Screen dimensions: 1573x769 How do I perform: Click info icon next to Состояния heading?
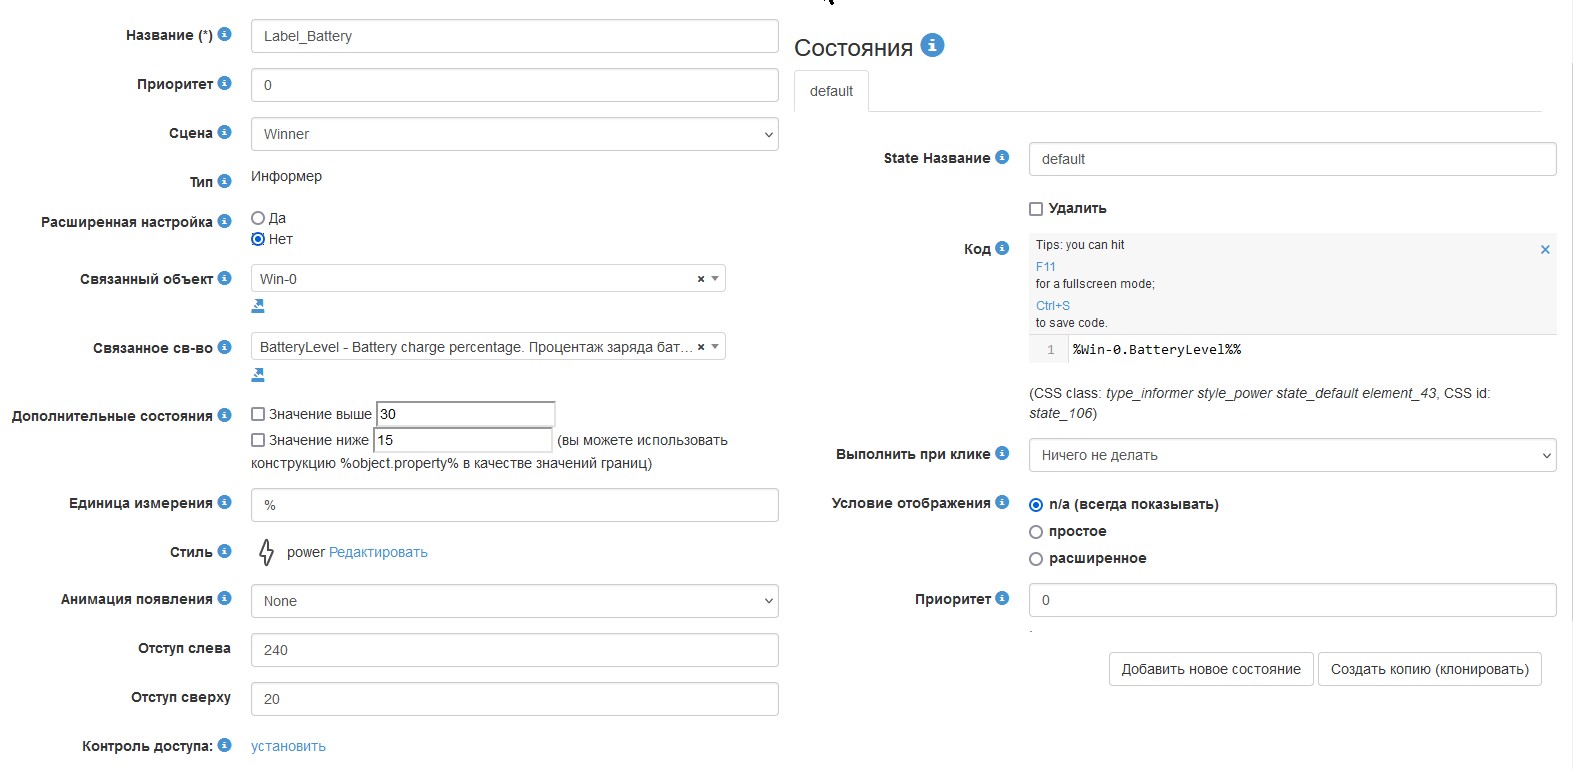point(932,45)
